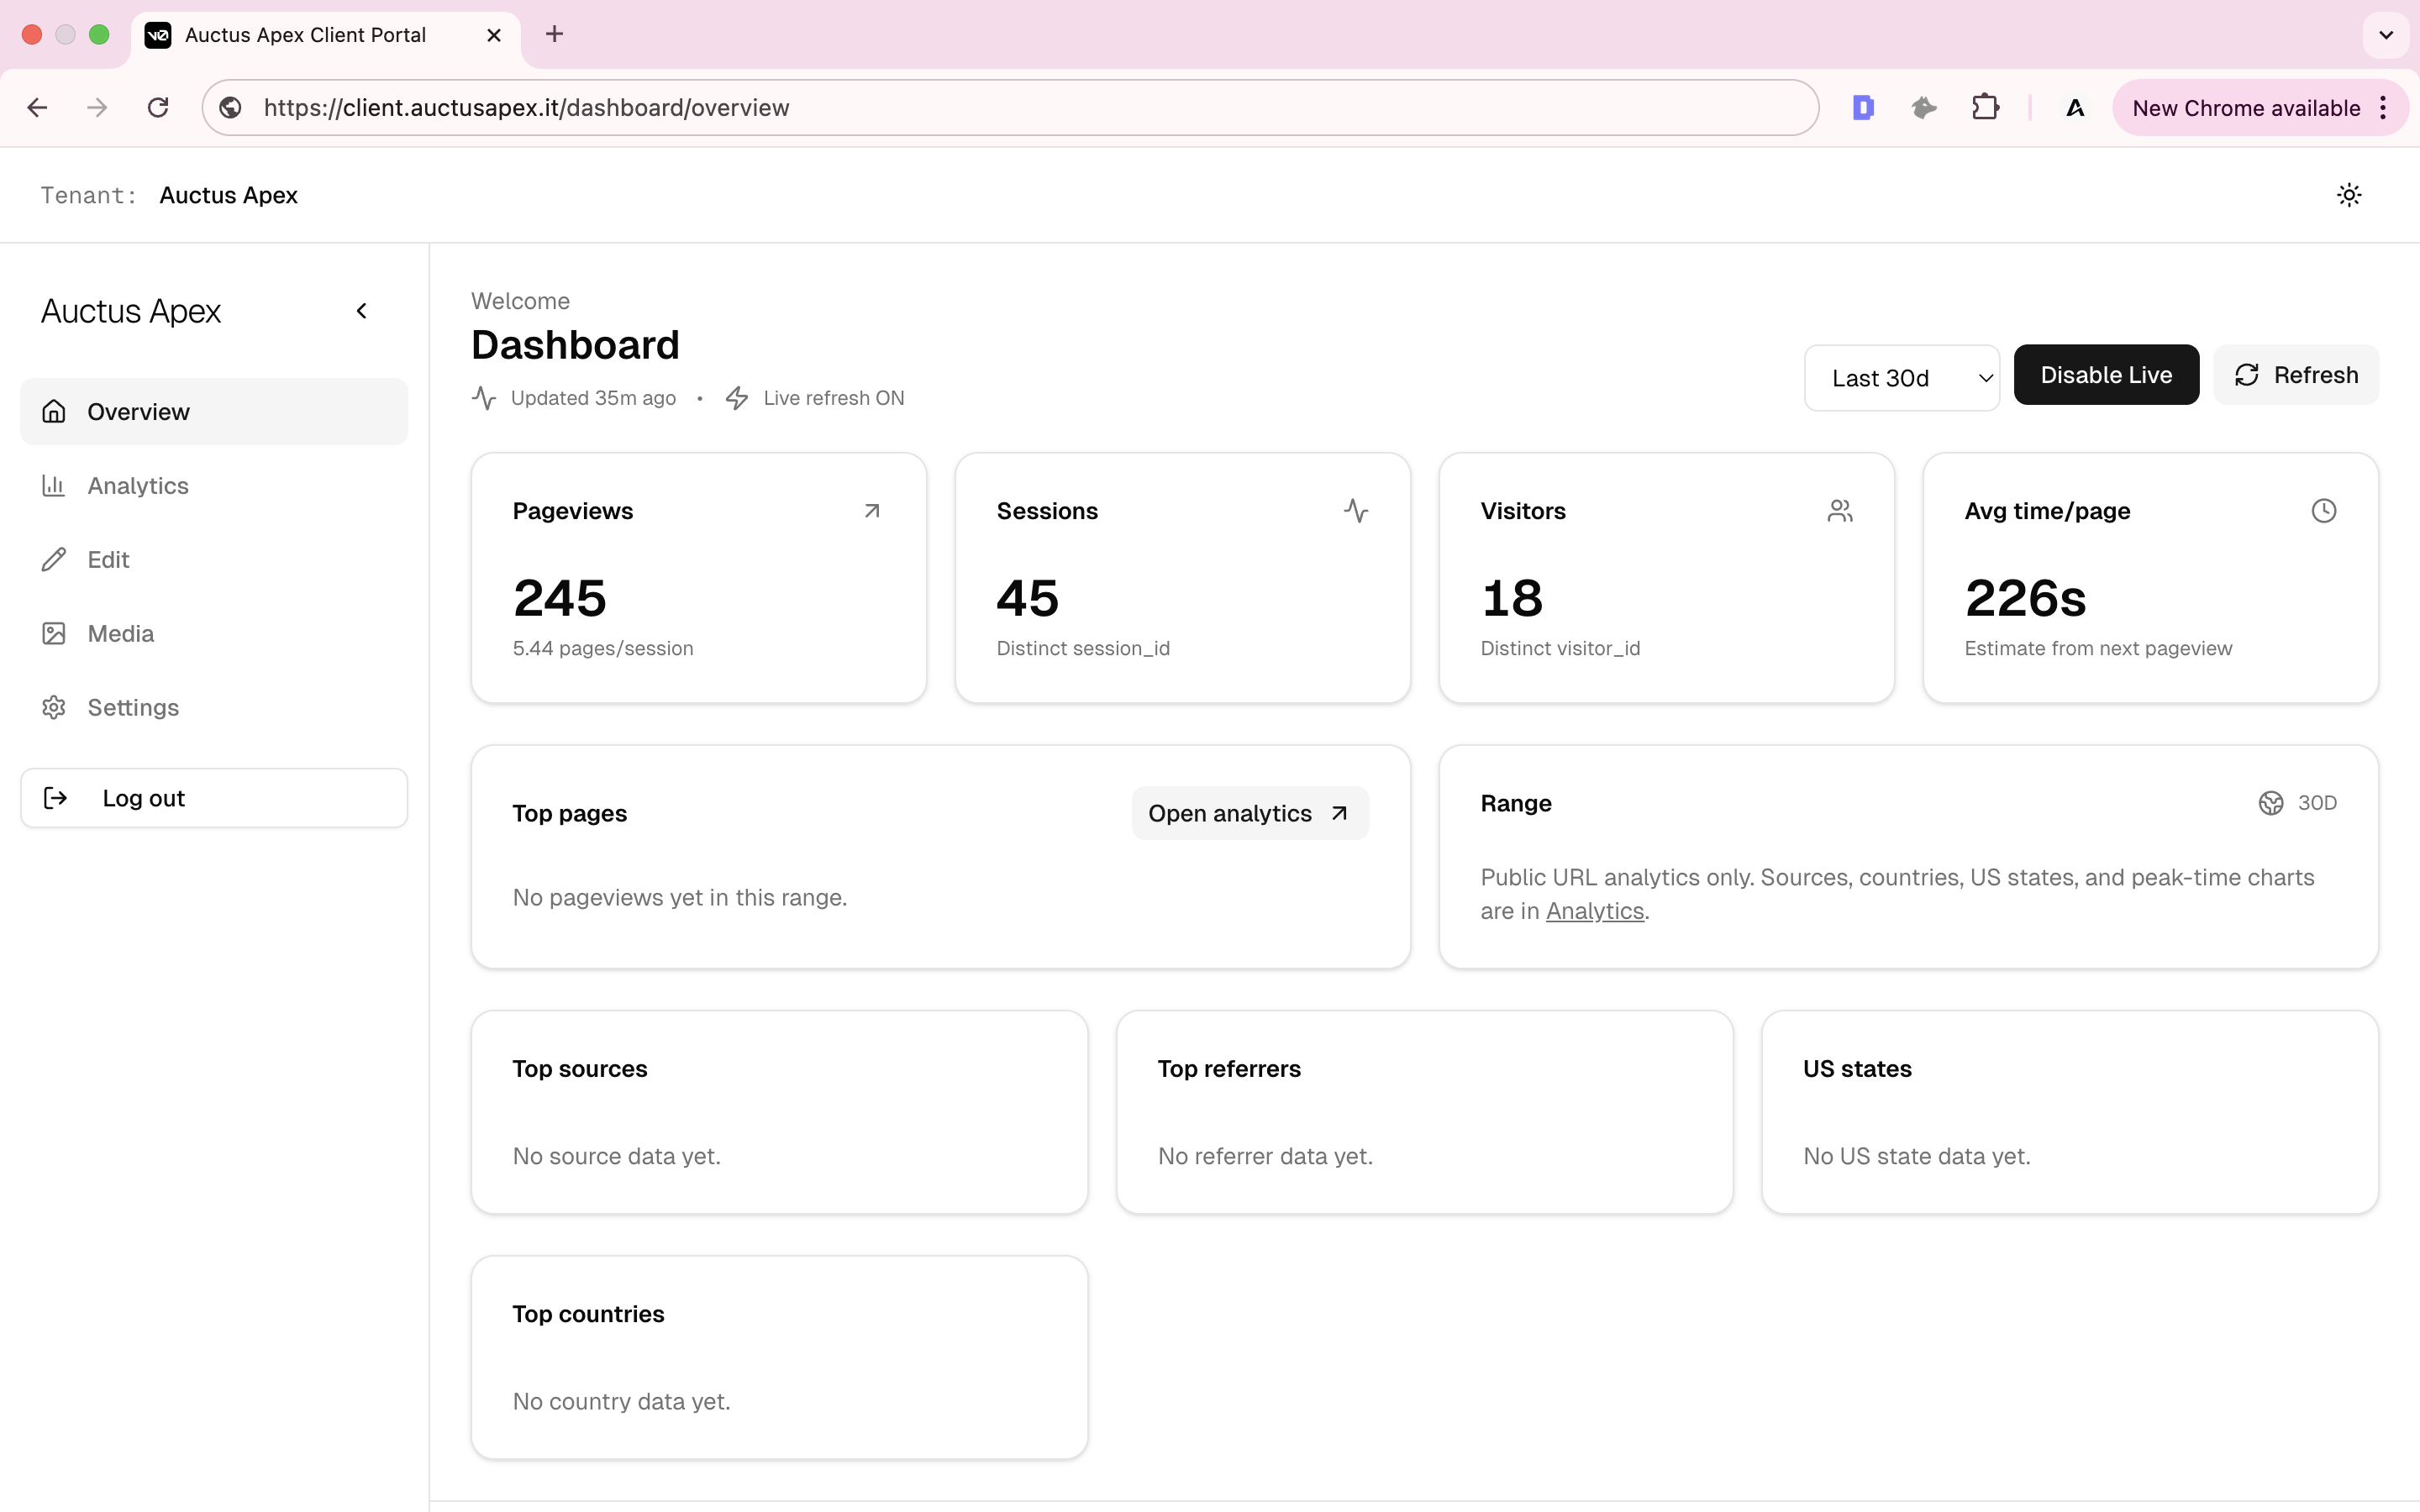Click the arrow icon on Pageviews card
The height and width of the screenshot is (1512, 2420).
(x=872, y=511)
